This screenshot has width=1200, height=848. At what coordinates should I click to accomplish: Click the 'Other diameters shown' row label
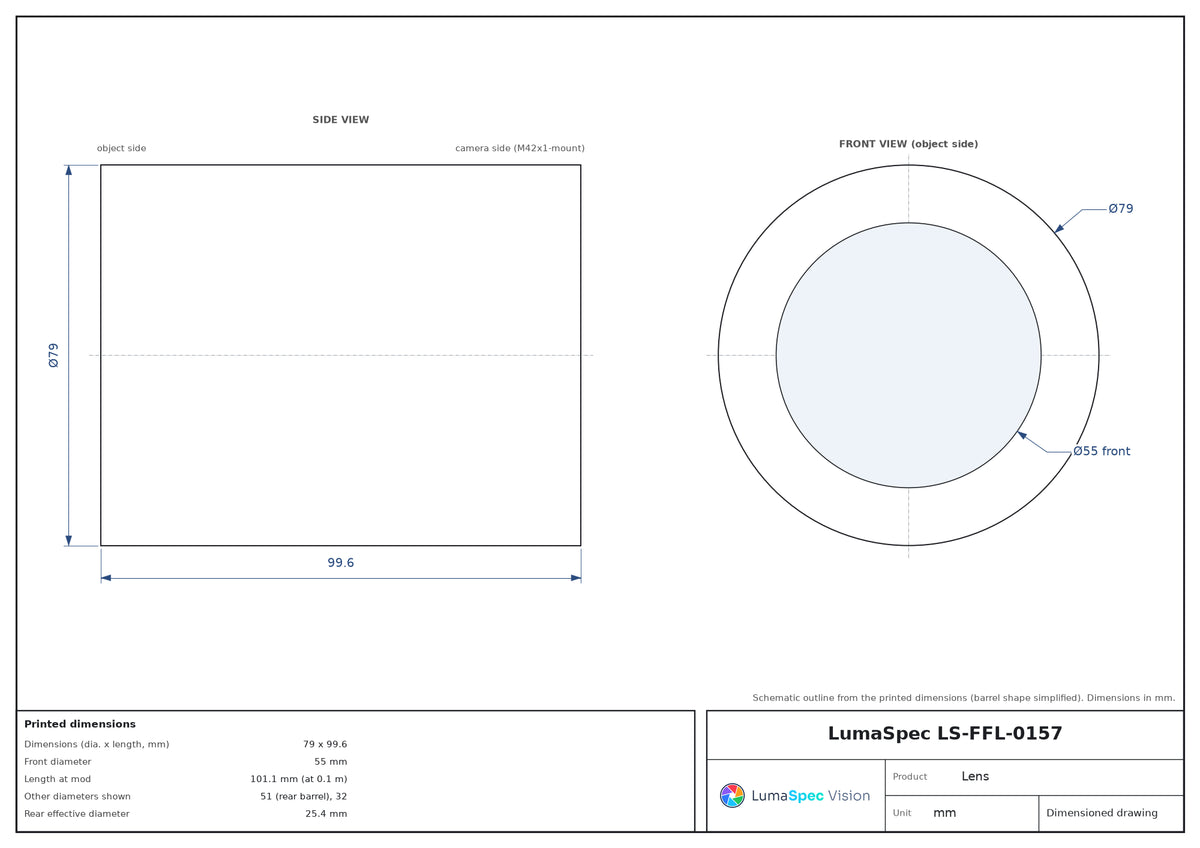click(77, 797)
